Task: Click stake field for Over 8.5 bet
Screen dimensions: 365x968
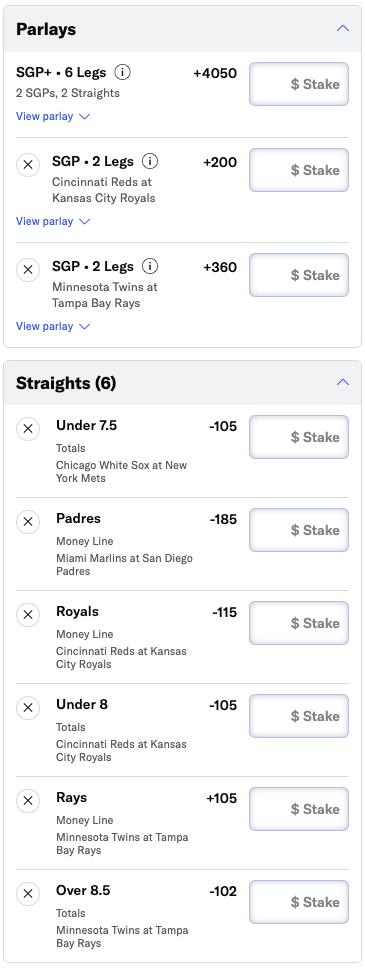Action: 299,902
